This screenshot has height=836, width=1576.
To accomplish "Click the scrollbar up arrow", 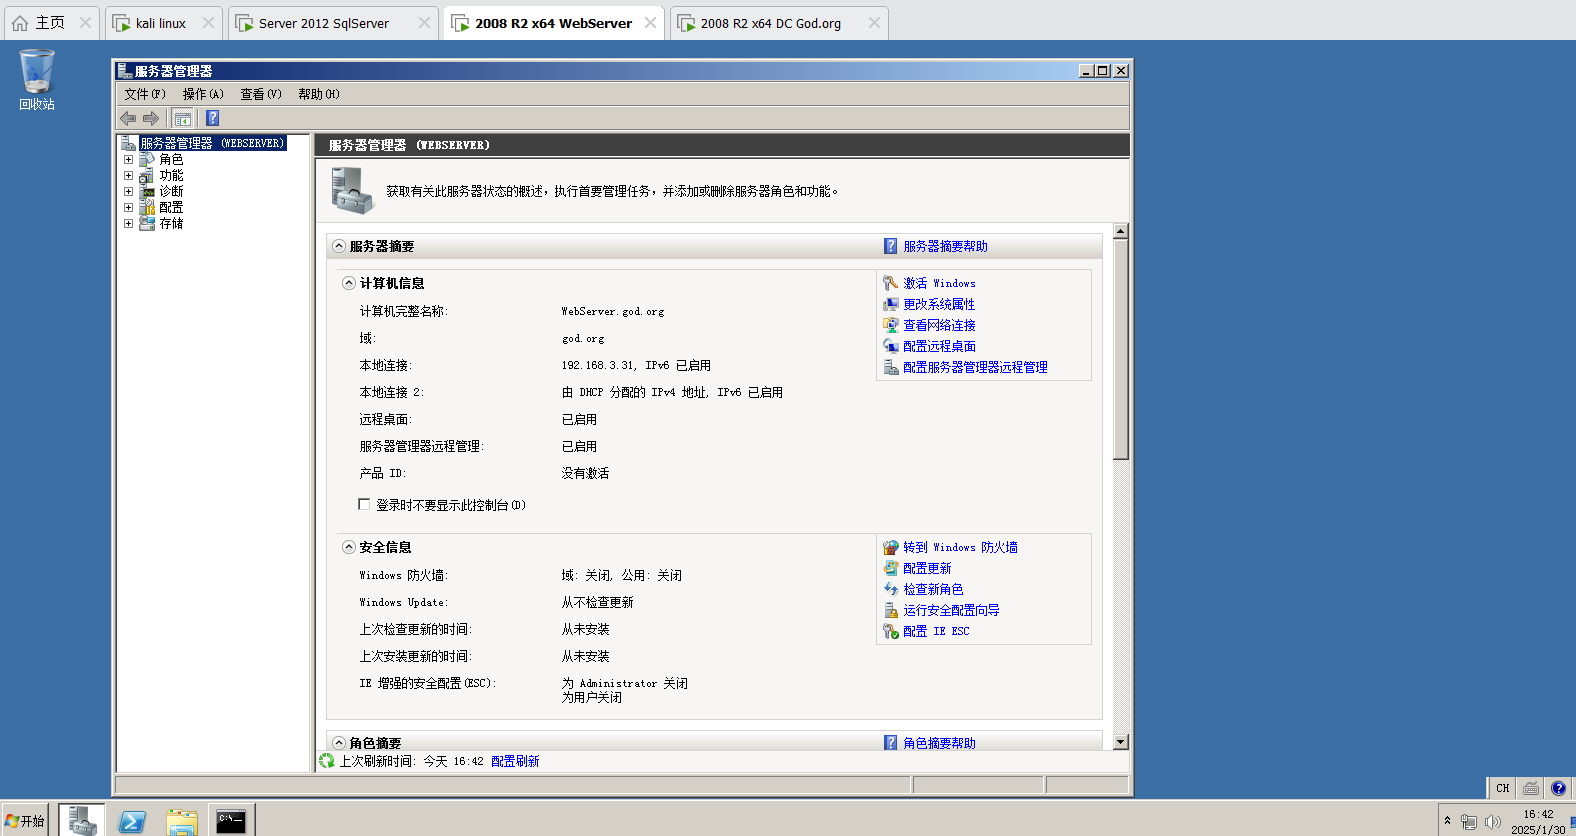I will (1121, 231).
